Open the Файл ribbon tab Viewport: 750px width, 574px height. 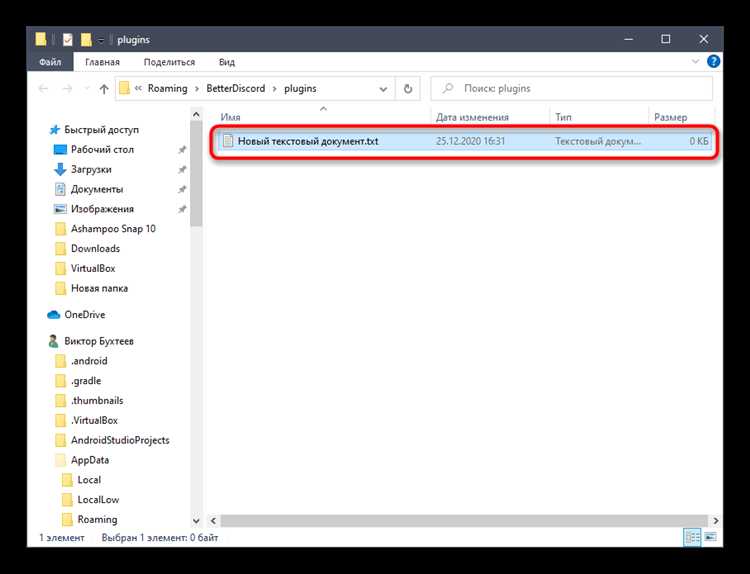pos(50,62)
